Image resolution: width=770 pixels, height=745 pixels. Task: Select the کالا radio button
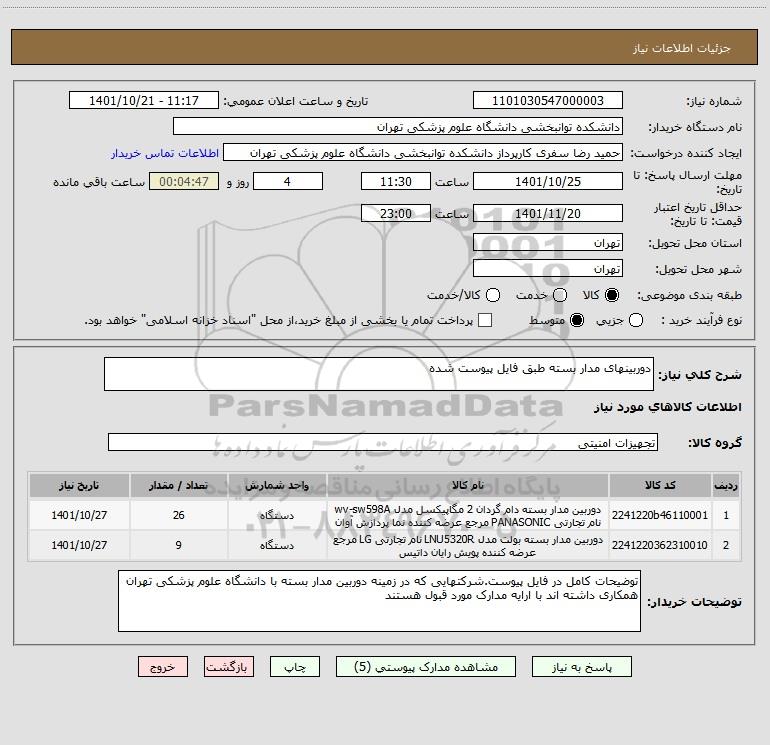pos(612,295)
